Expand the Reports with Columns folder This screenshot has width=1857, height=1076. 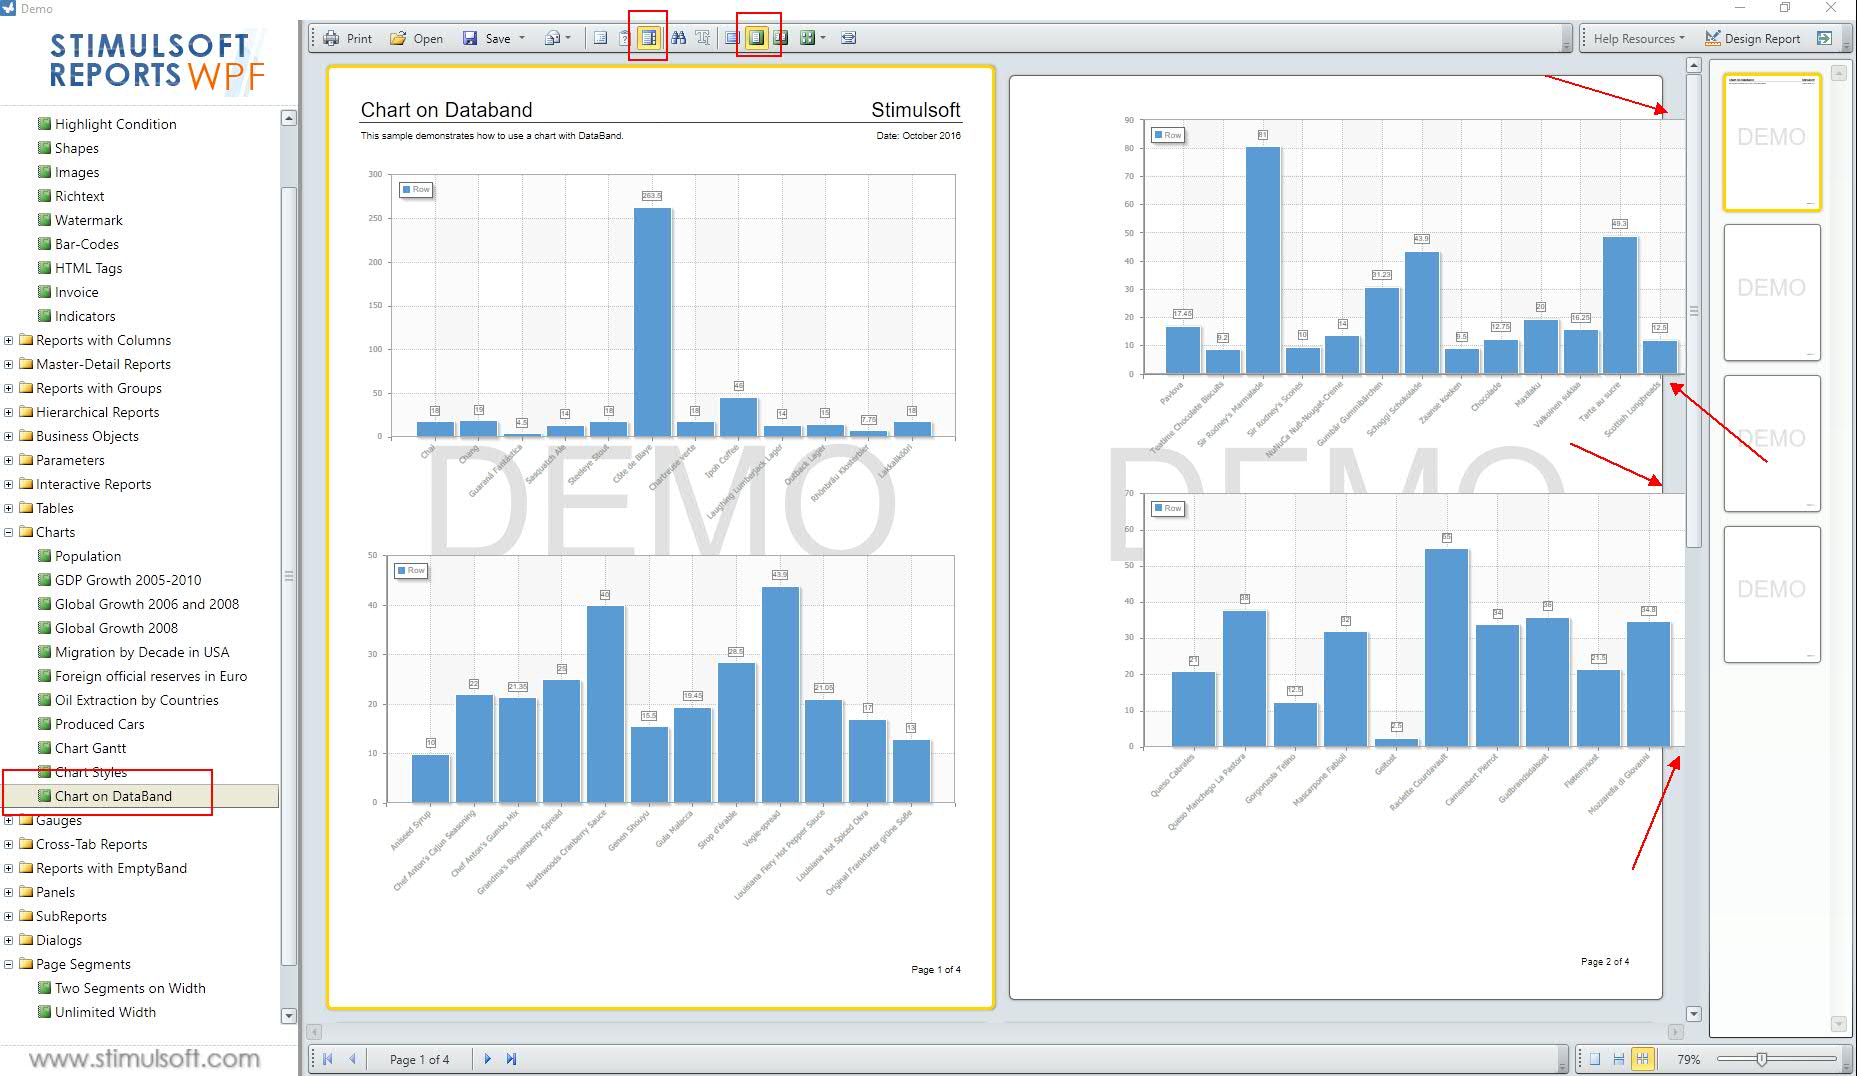pos(9,340)
